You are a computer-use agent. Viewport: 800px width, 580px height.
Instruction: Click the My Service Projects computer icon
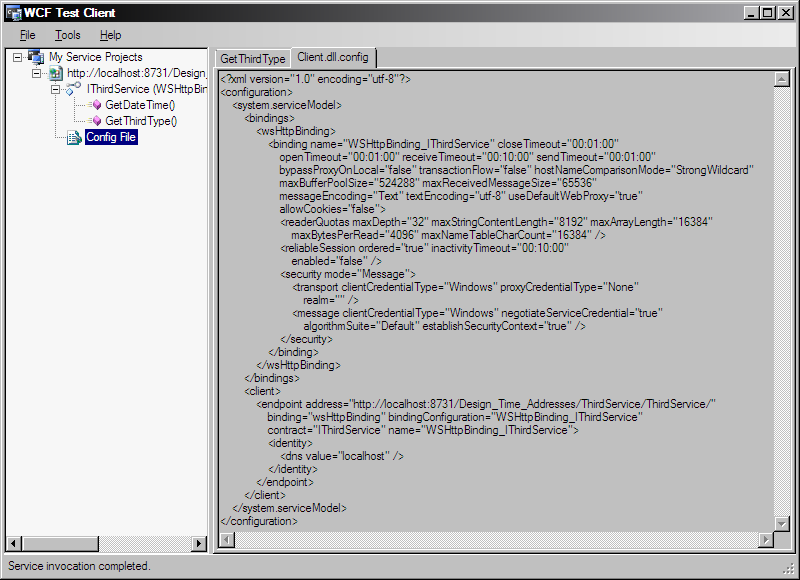(36, 57)
